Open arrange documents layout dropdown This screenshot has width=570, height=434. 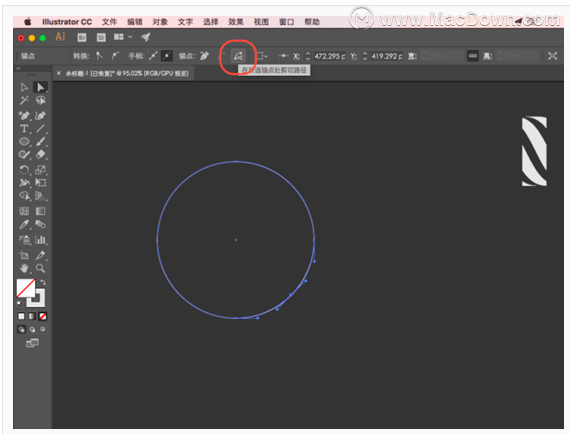pyautogui.click(x=123, y=37)
